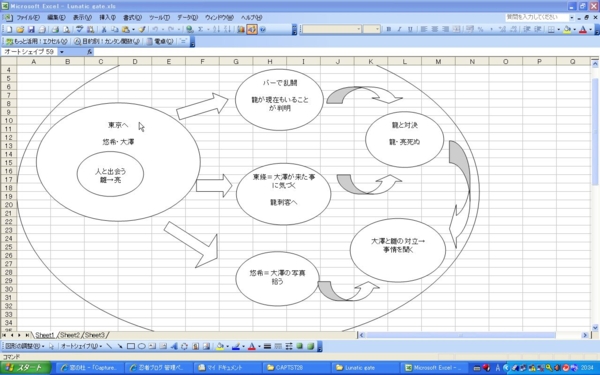Switch to the Sheet2 tab
The width and height of the screenshot is (600, 375).
[70, 335]
